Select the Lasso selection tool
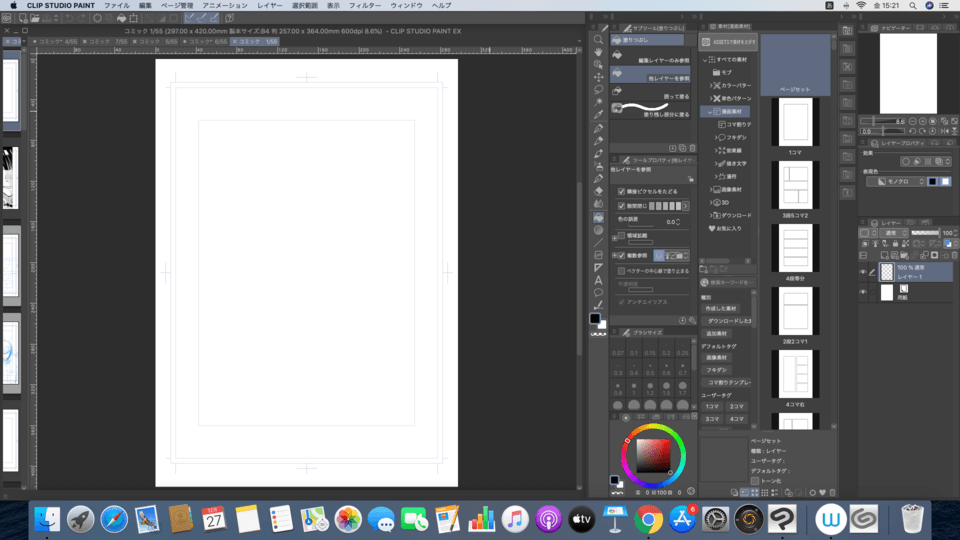This screenshot has height=540, width=960. [x=598, y=90]
